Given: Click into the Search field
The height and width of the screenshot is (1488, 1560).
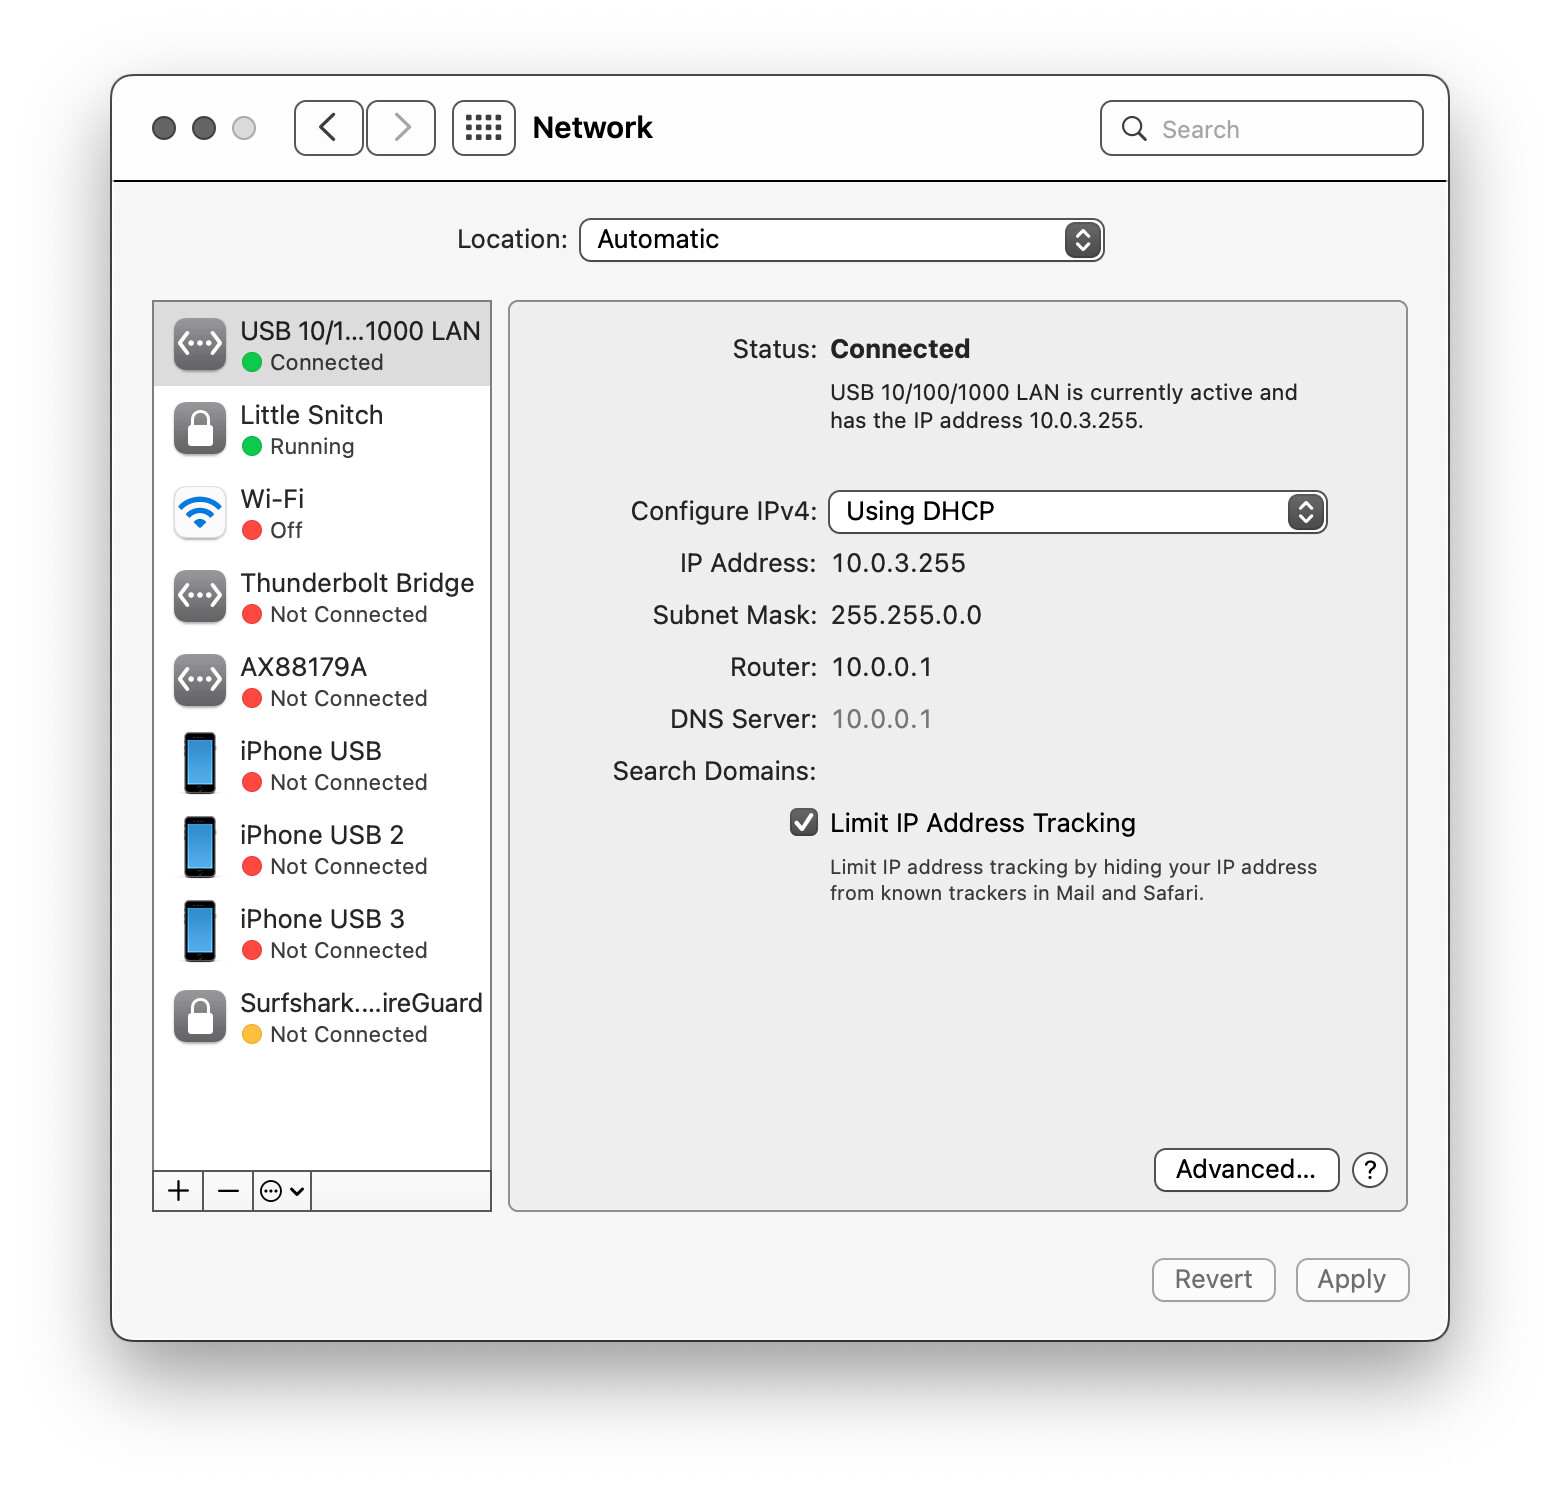Looking at the screenshot, I should 1262,128.
